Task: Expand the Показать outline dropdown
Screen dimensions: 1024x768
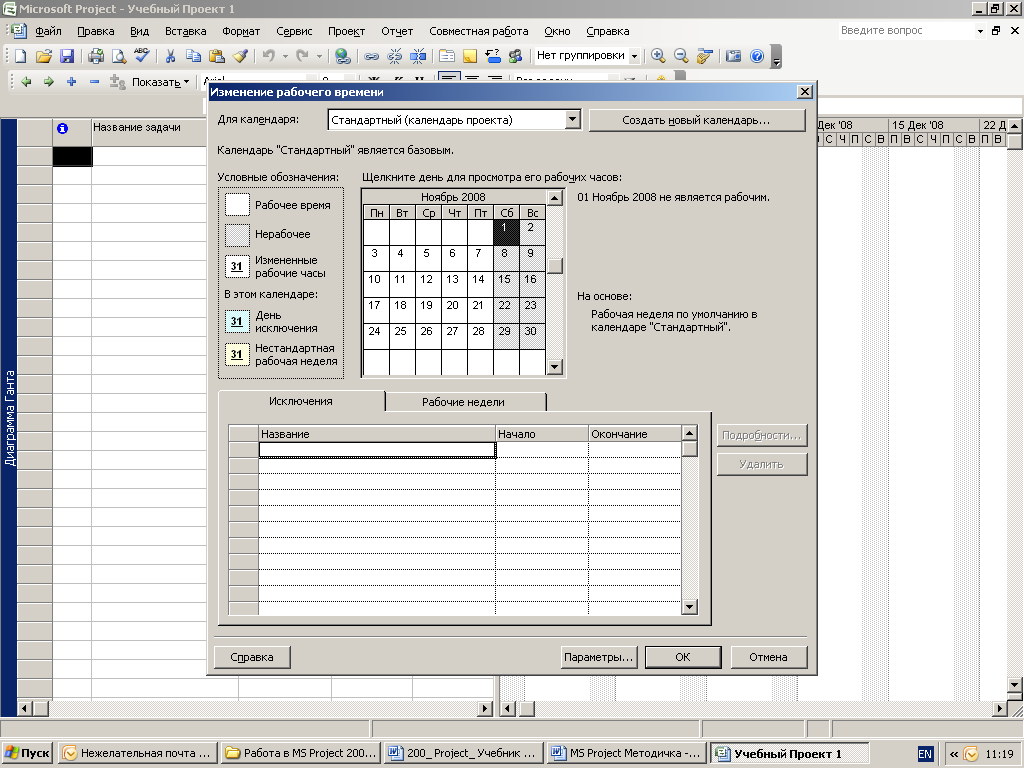Action: click(161, 82)
